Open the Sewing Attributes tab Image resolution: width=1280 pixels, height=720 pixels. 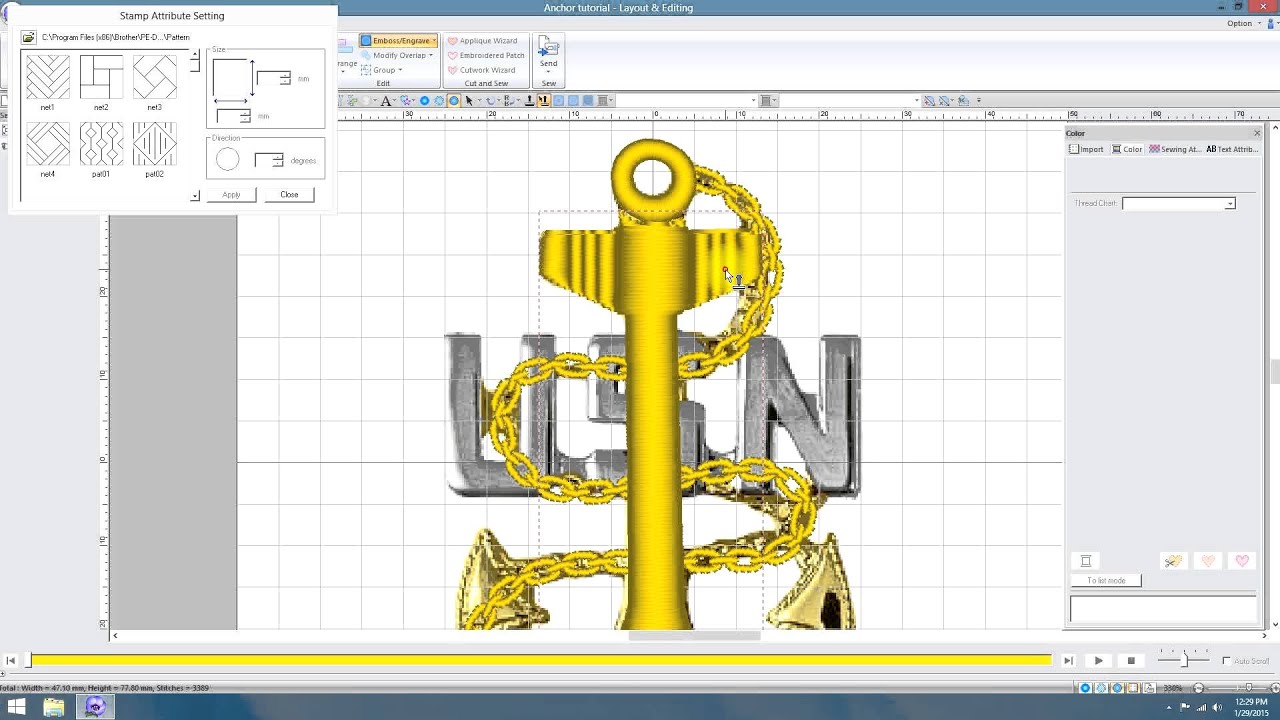point(1174,149)
